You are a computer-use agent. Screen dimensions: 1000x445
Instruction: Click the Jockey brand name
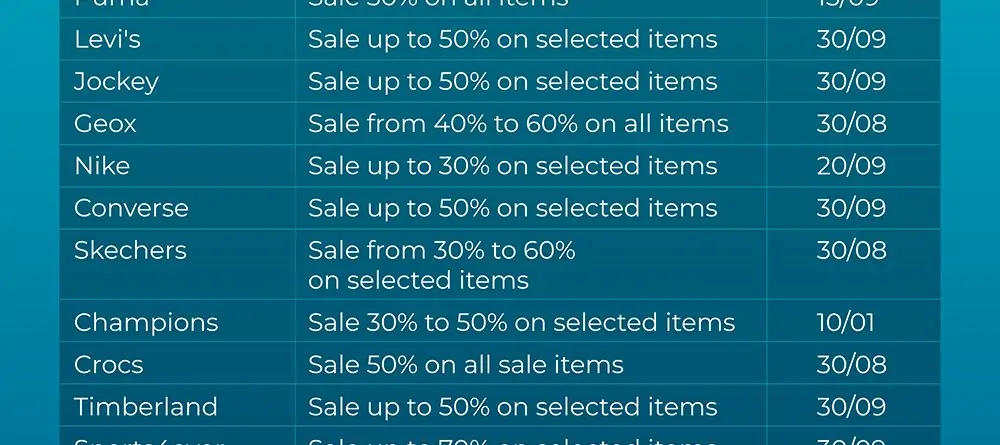coord(116,82)
